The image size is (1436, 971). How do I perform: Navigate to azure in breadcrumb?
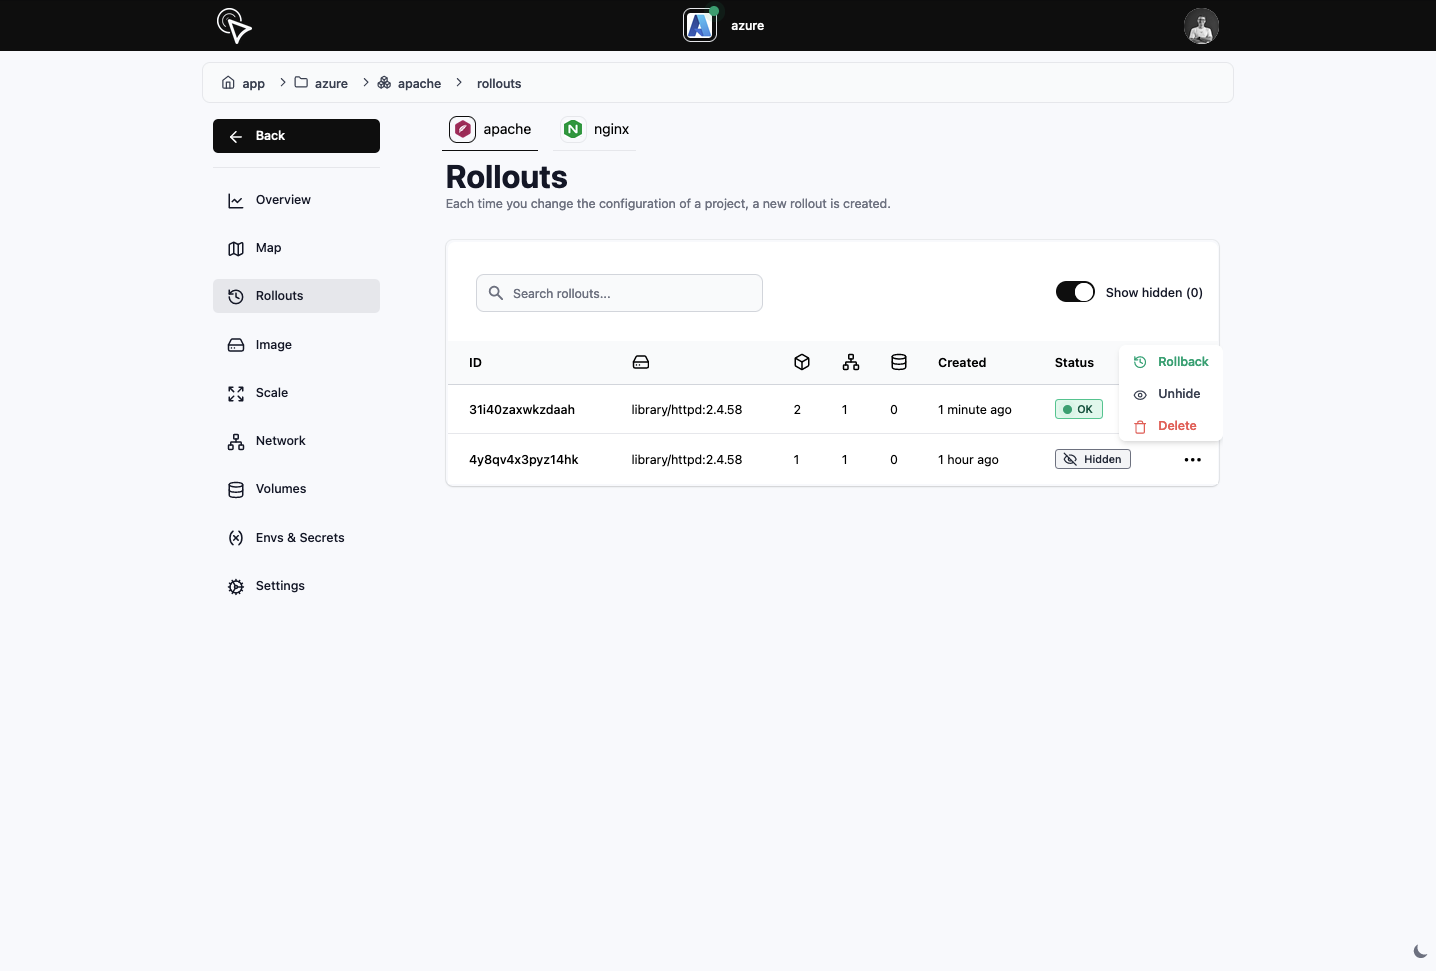coord(330,84)
